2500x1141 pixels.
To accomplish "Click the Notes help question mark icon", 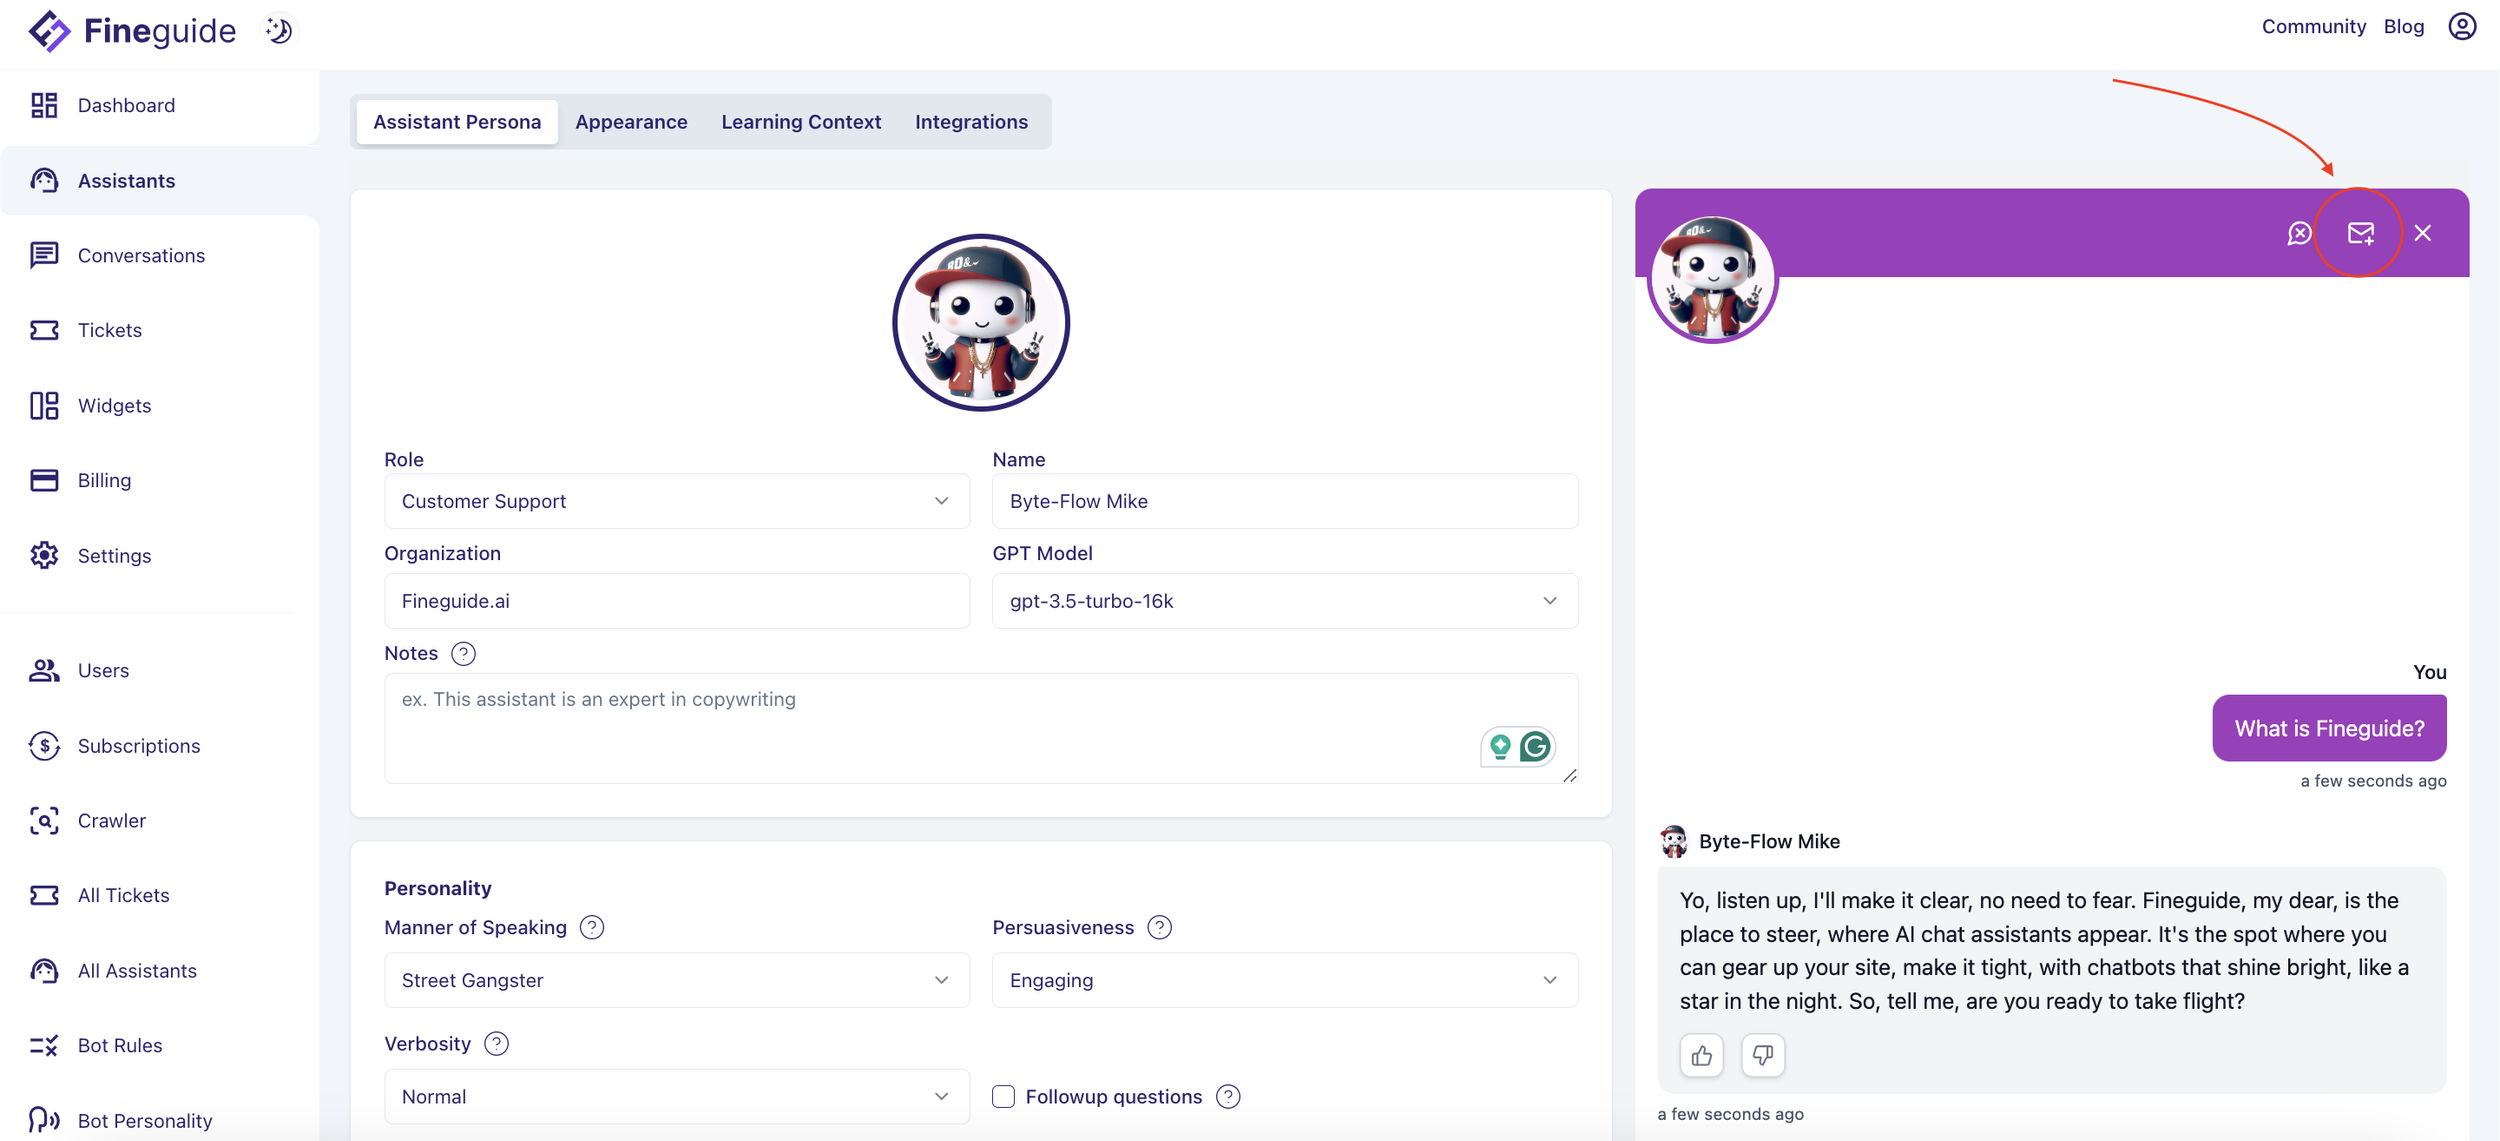I will coord(463,653).
